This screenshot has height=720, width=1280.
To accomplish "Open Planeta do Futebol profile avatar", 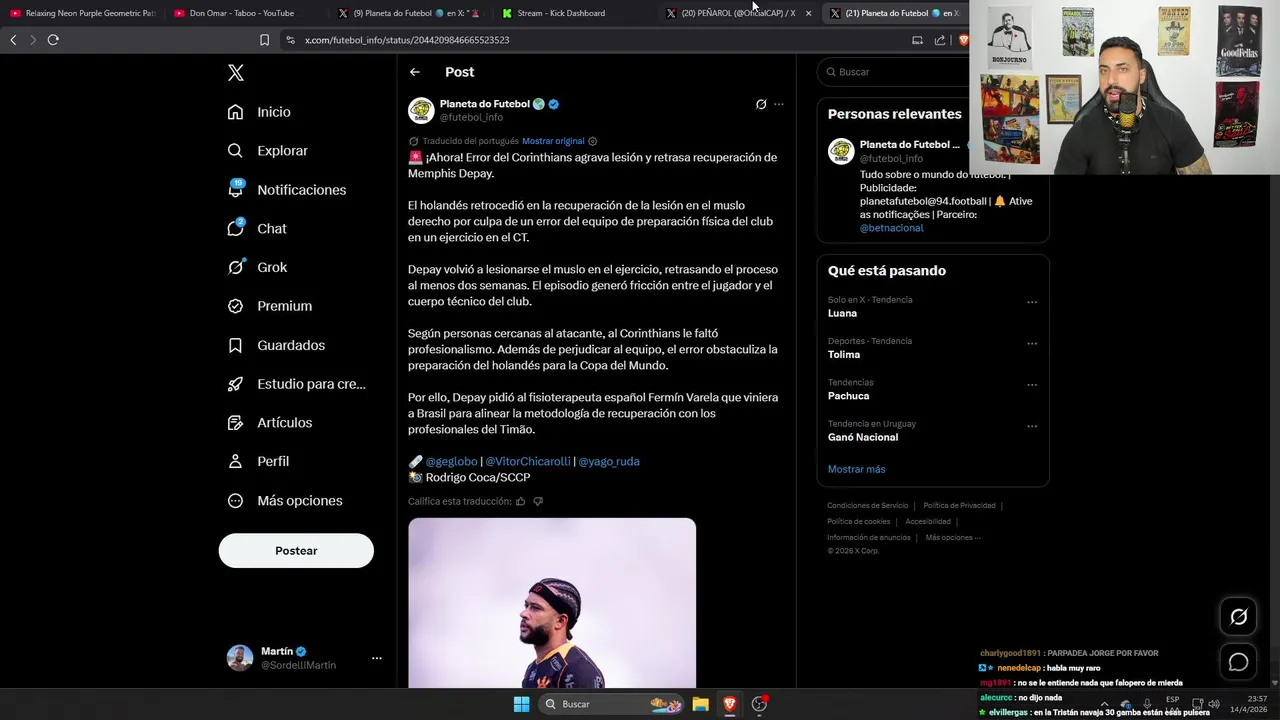I will (x=421, y=110).
